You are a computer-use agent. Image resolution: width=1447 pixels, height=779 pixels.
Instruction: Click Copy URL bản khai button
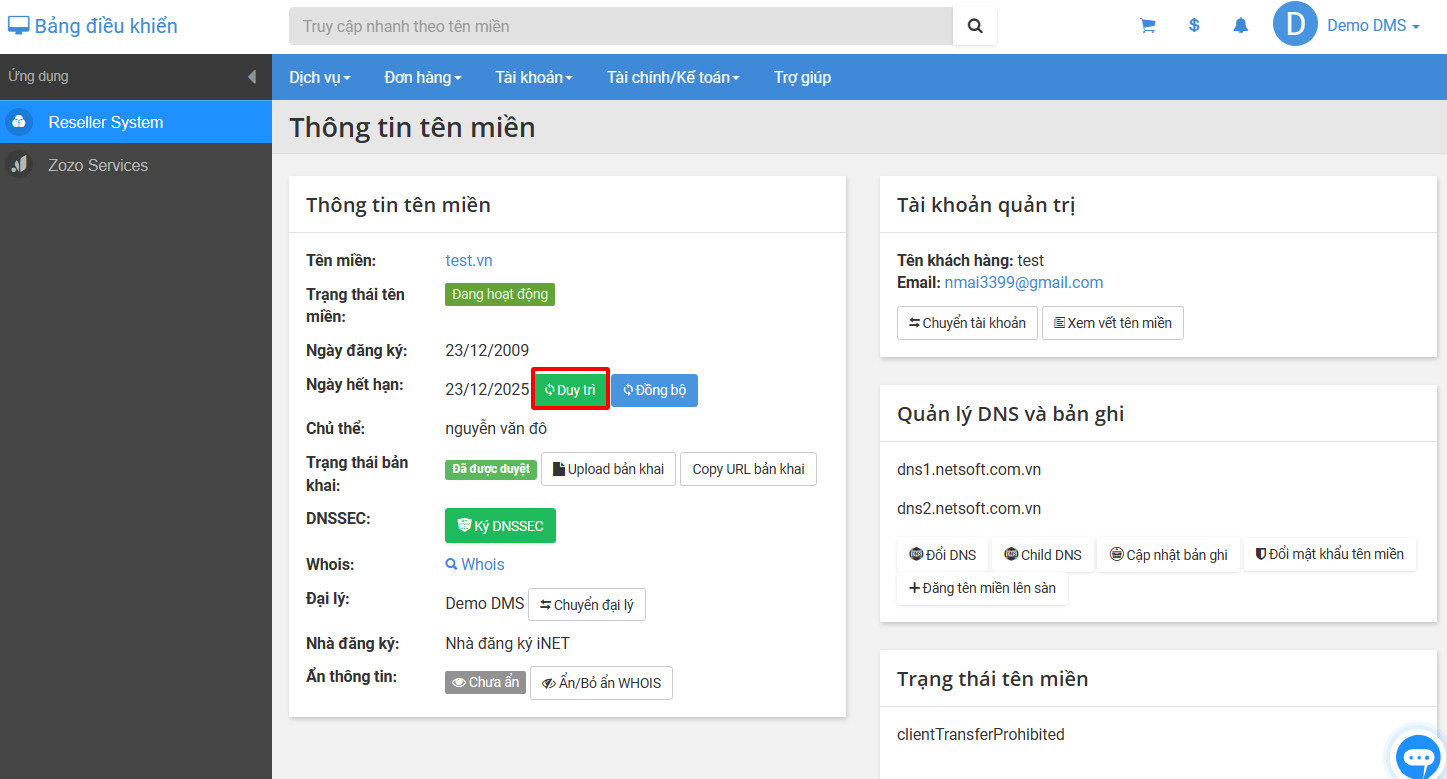click(748, 469)
